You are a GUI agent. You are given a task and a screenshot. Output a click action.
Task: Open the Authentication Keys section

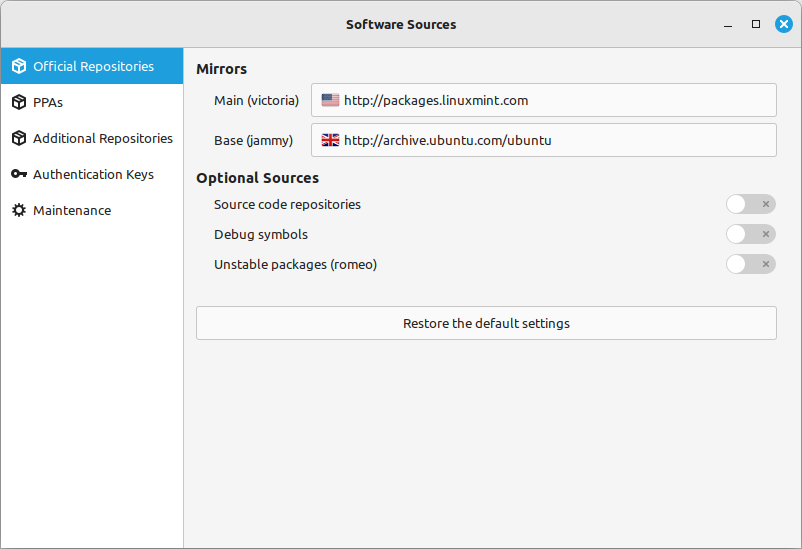coord(93,175)
